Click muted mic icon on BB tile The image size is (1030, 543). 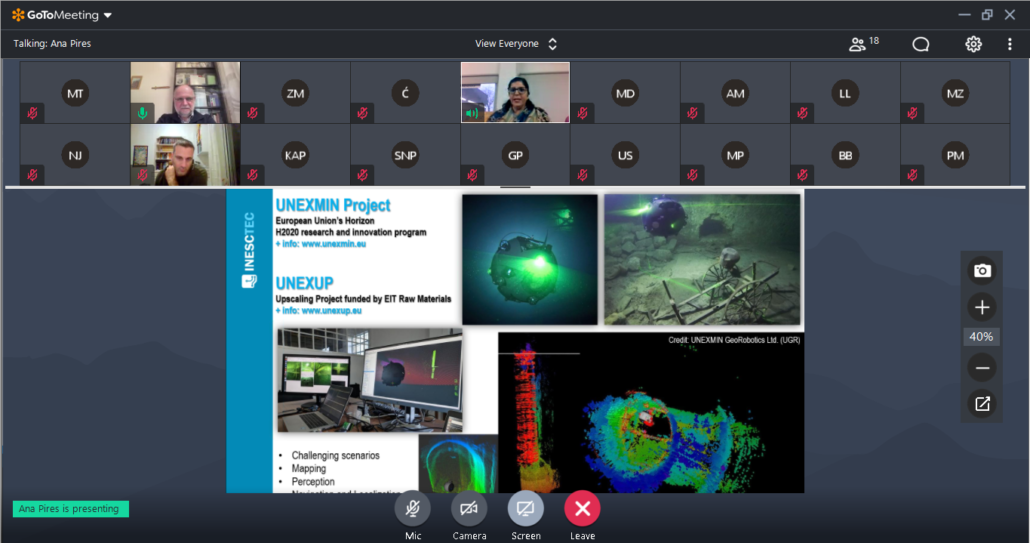[x=802, y=175]
